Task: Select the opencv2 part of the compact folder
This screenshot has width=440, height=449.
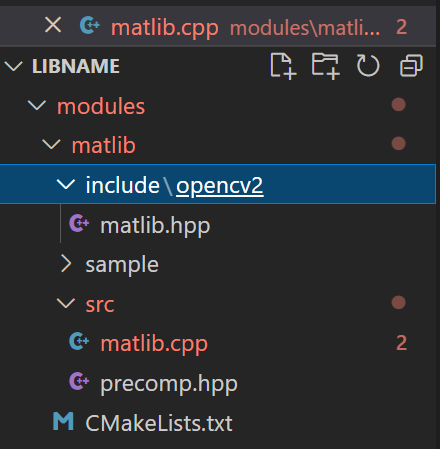Action: [x=220, y=186]
